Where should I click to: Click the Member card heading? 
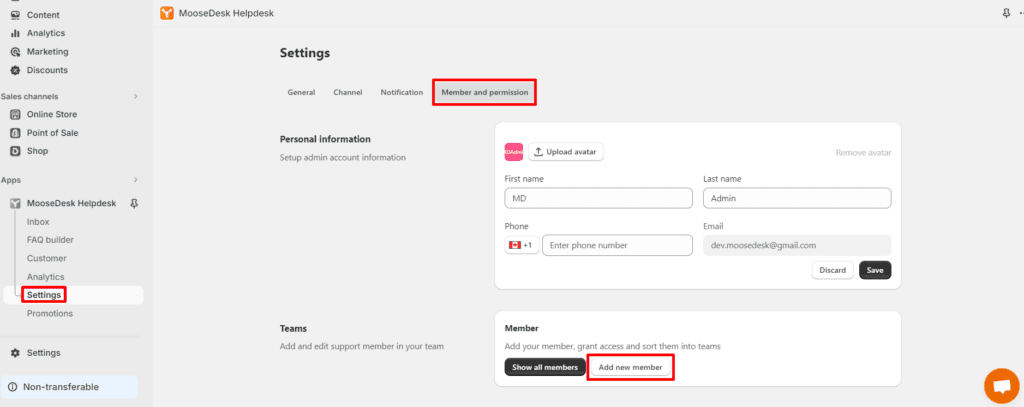[522, 328]
